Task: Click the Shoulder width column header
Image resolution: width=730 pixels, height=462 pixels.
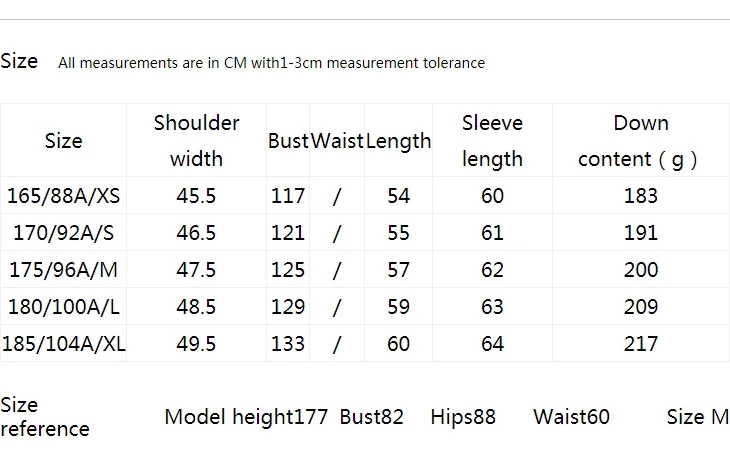Action: [196, 141]
